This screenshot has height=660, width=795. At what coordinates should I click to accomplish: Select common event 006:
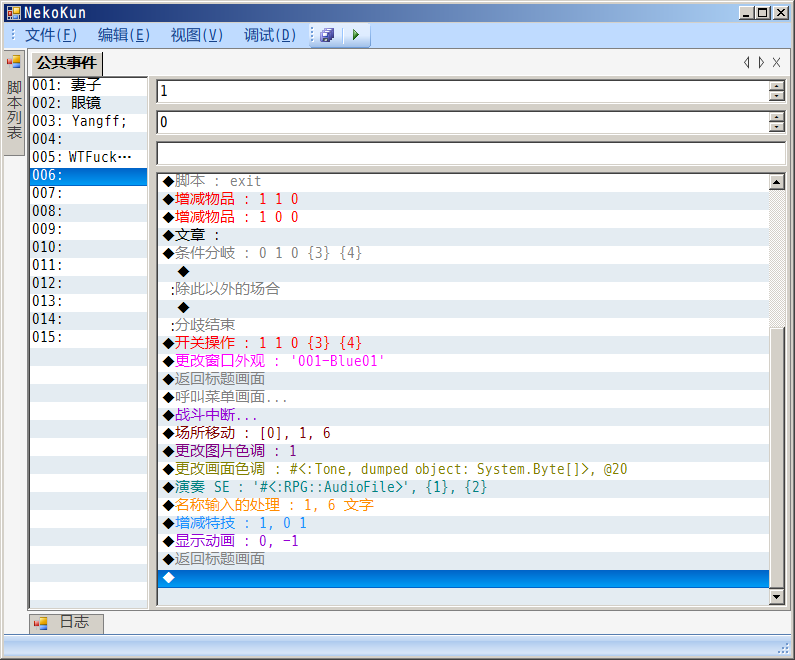click(x=89, y=175)
